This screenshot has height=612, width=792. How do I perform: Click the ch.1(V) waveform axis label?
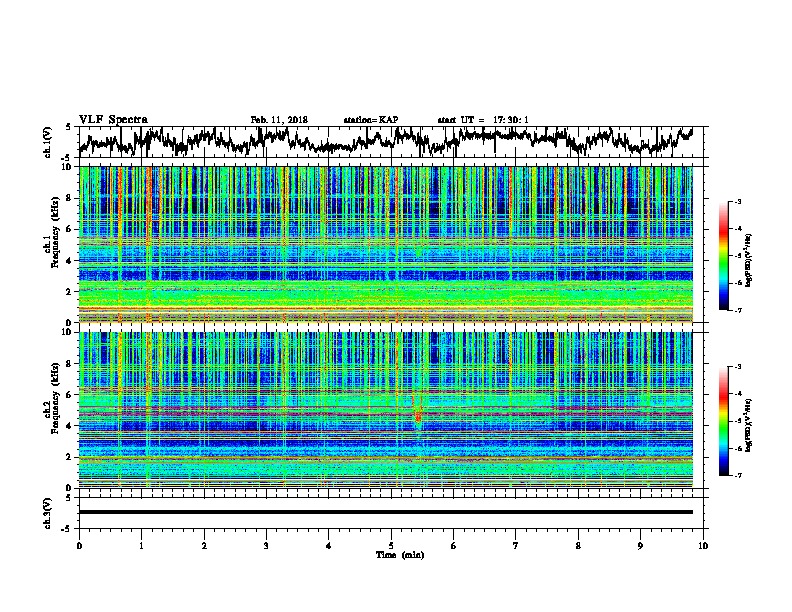click(x=48, y=142)
